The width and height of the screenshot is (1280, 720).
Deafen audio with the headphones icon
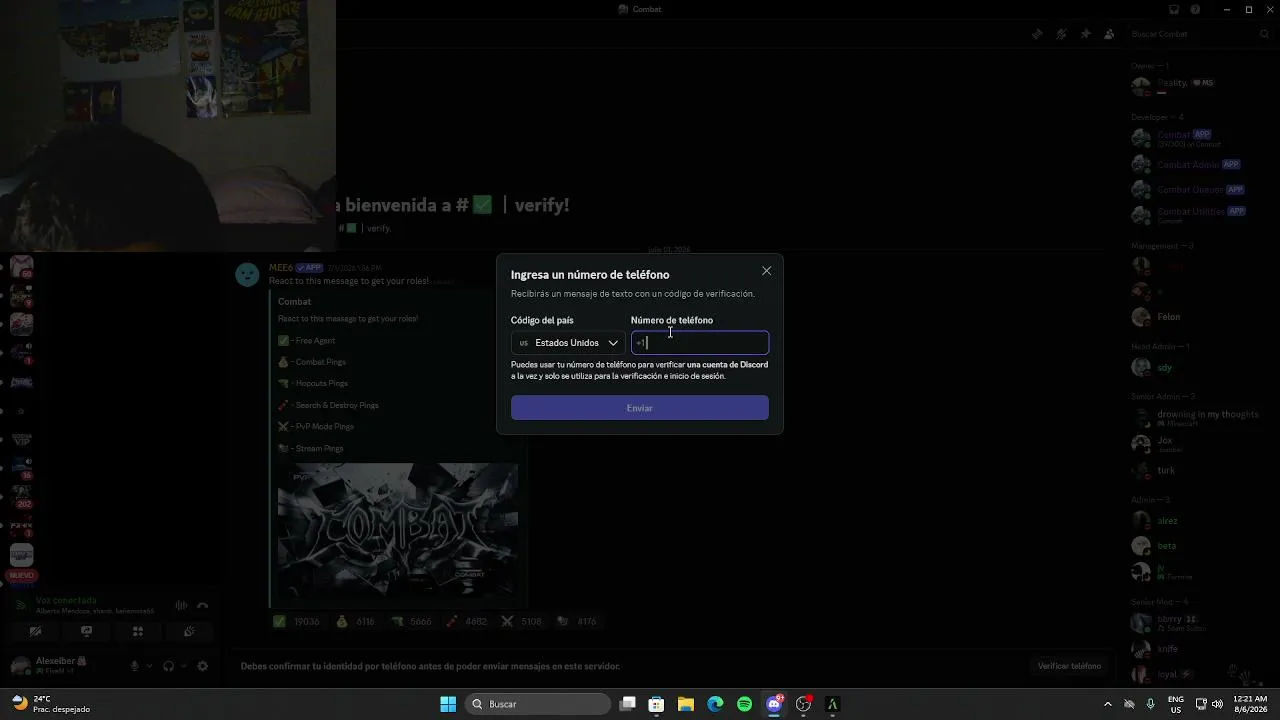click(x=169, y=666)
